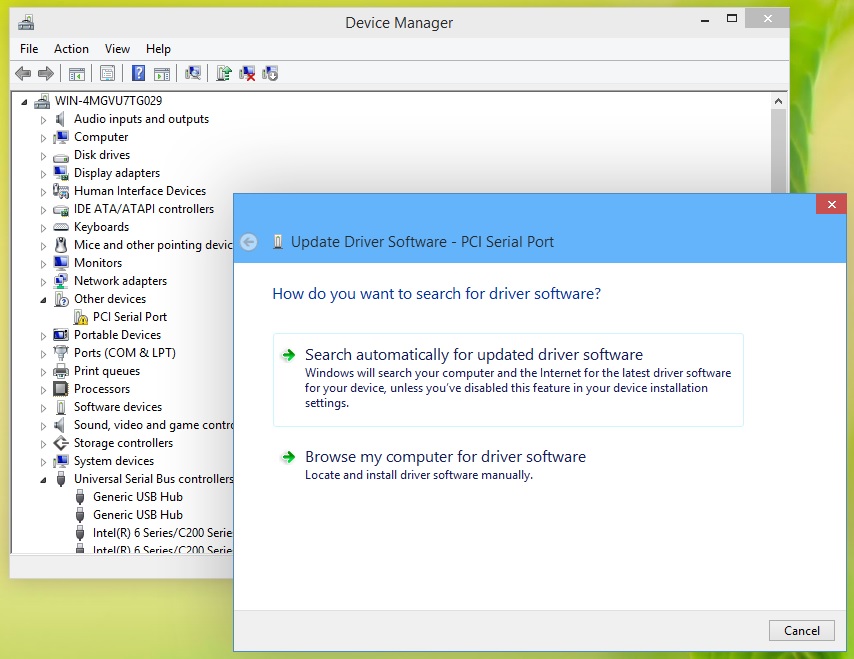Open the File menu
The width and height of the screenshot is (854, 659).
(x=29, y=49)
